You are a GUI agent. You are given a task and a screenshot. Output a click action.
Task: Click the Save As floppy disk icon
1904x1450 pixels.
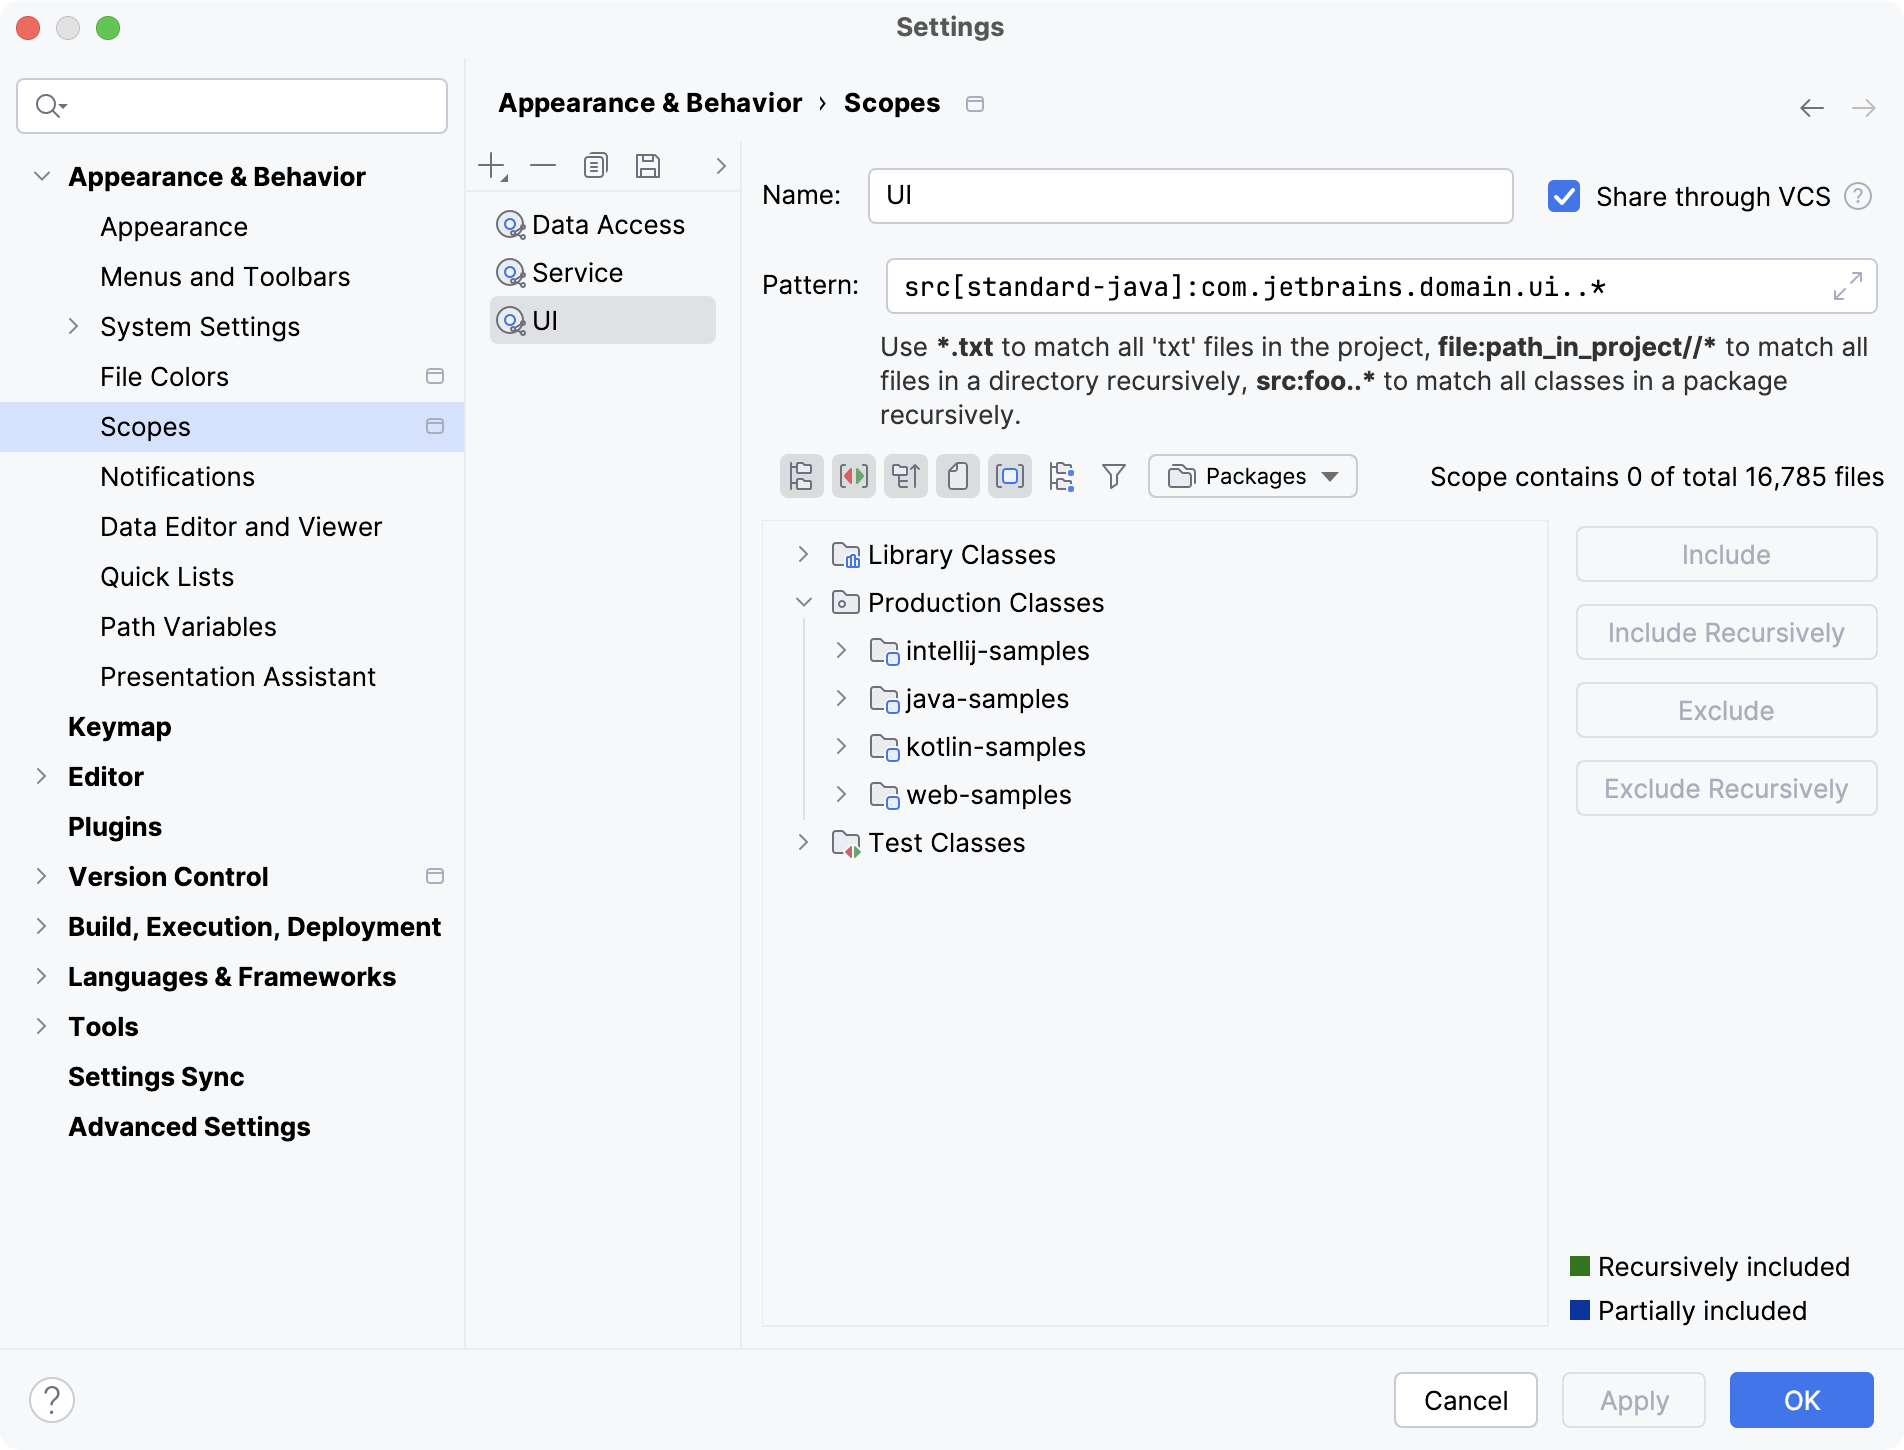[x=648, y=166]
